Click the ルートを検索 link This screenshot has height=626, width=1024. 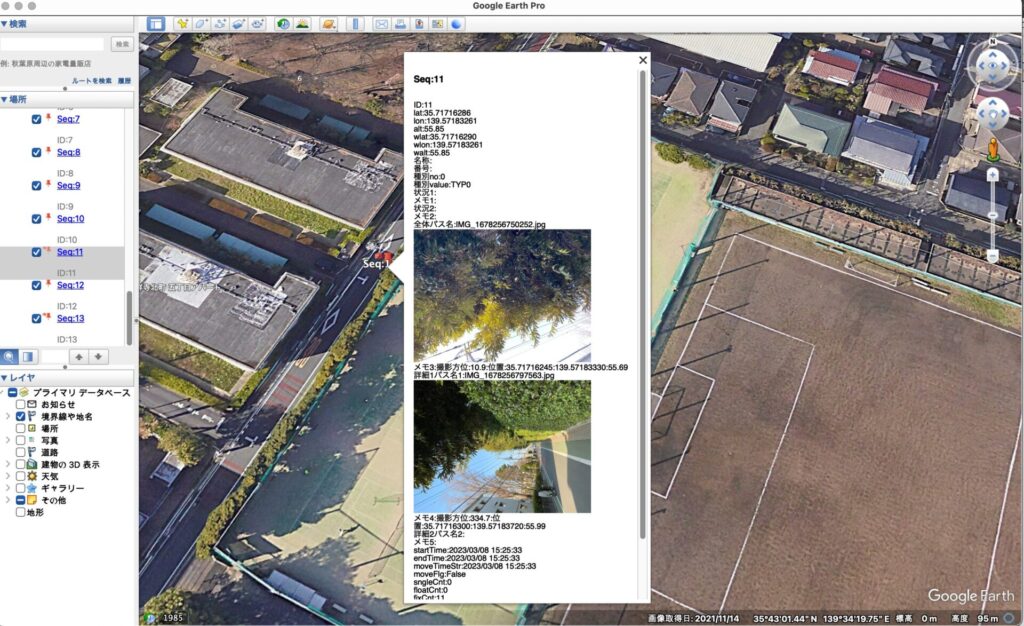point(91,81)
